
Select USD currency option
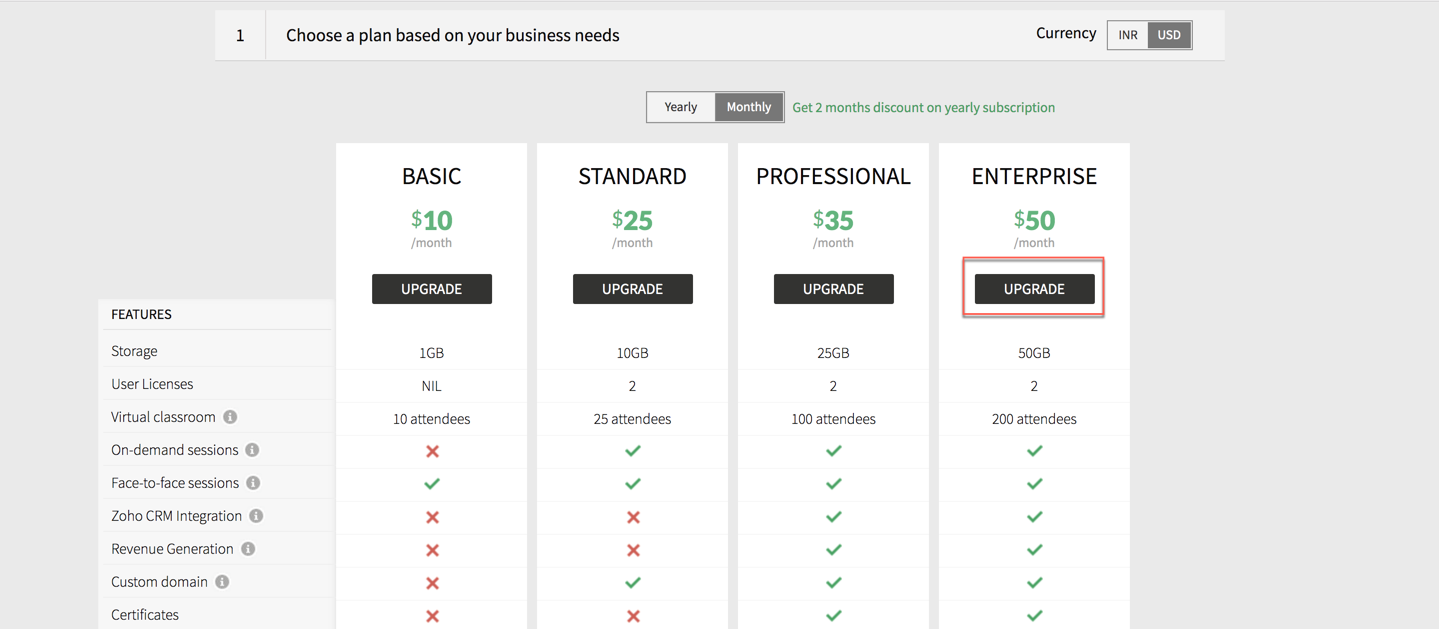1169,35
